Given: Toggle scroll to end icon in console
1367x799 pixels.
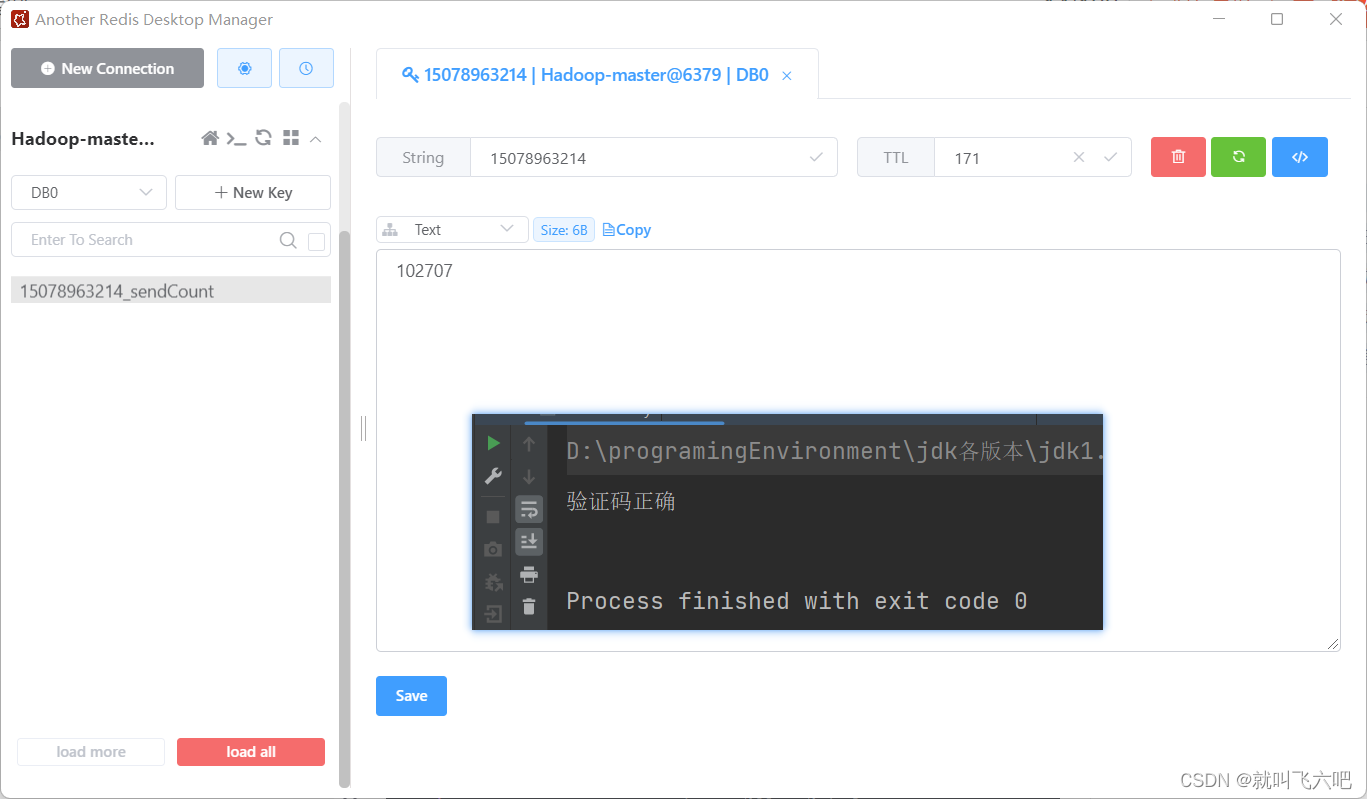Looking at the screenshot, I should [529, 541].
